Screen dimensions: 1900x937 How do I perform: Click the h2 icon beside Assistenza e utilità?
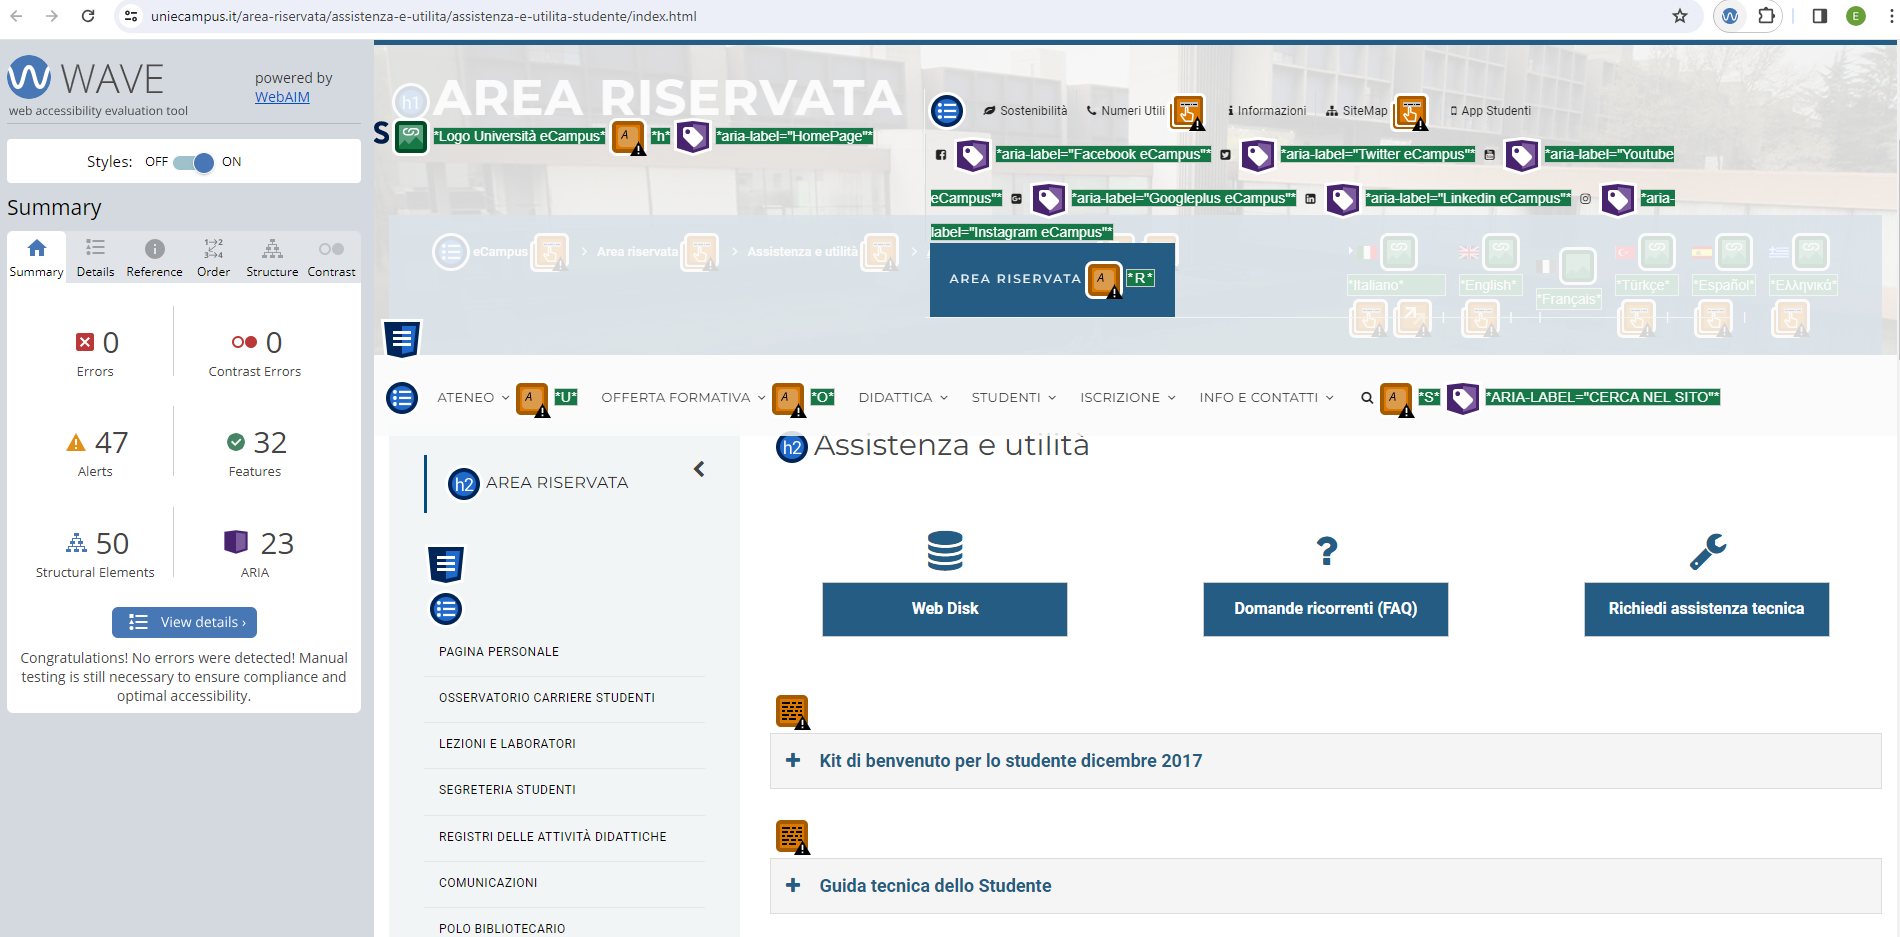[792, 447]
